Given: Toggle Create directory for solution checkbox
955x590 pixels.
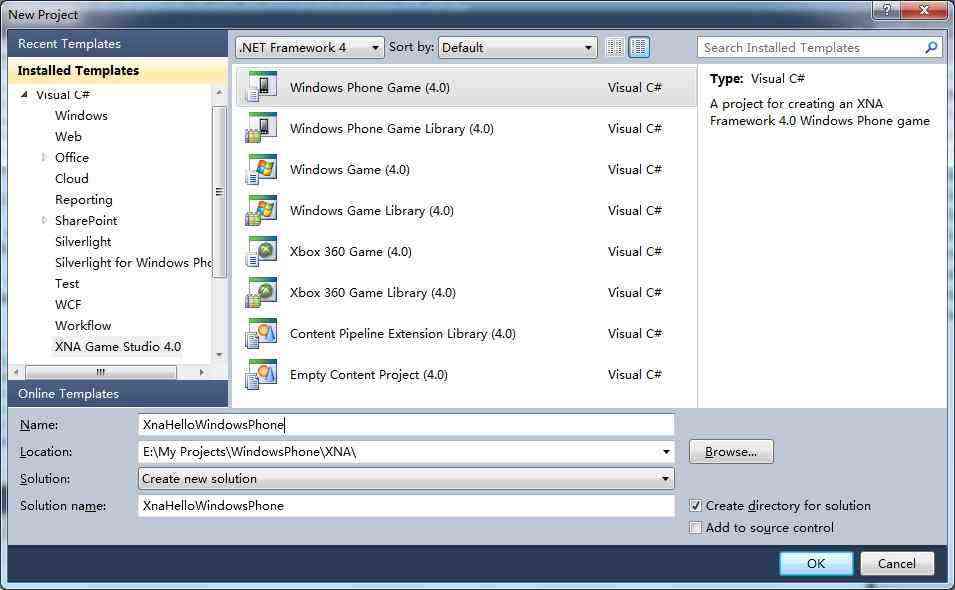Looking at the screenshot, I should tap(695, 505).
